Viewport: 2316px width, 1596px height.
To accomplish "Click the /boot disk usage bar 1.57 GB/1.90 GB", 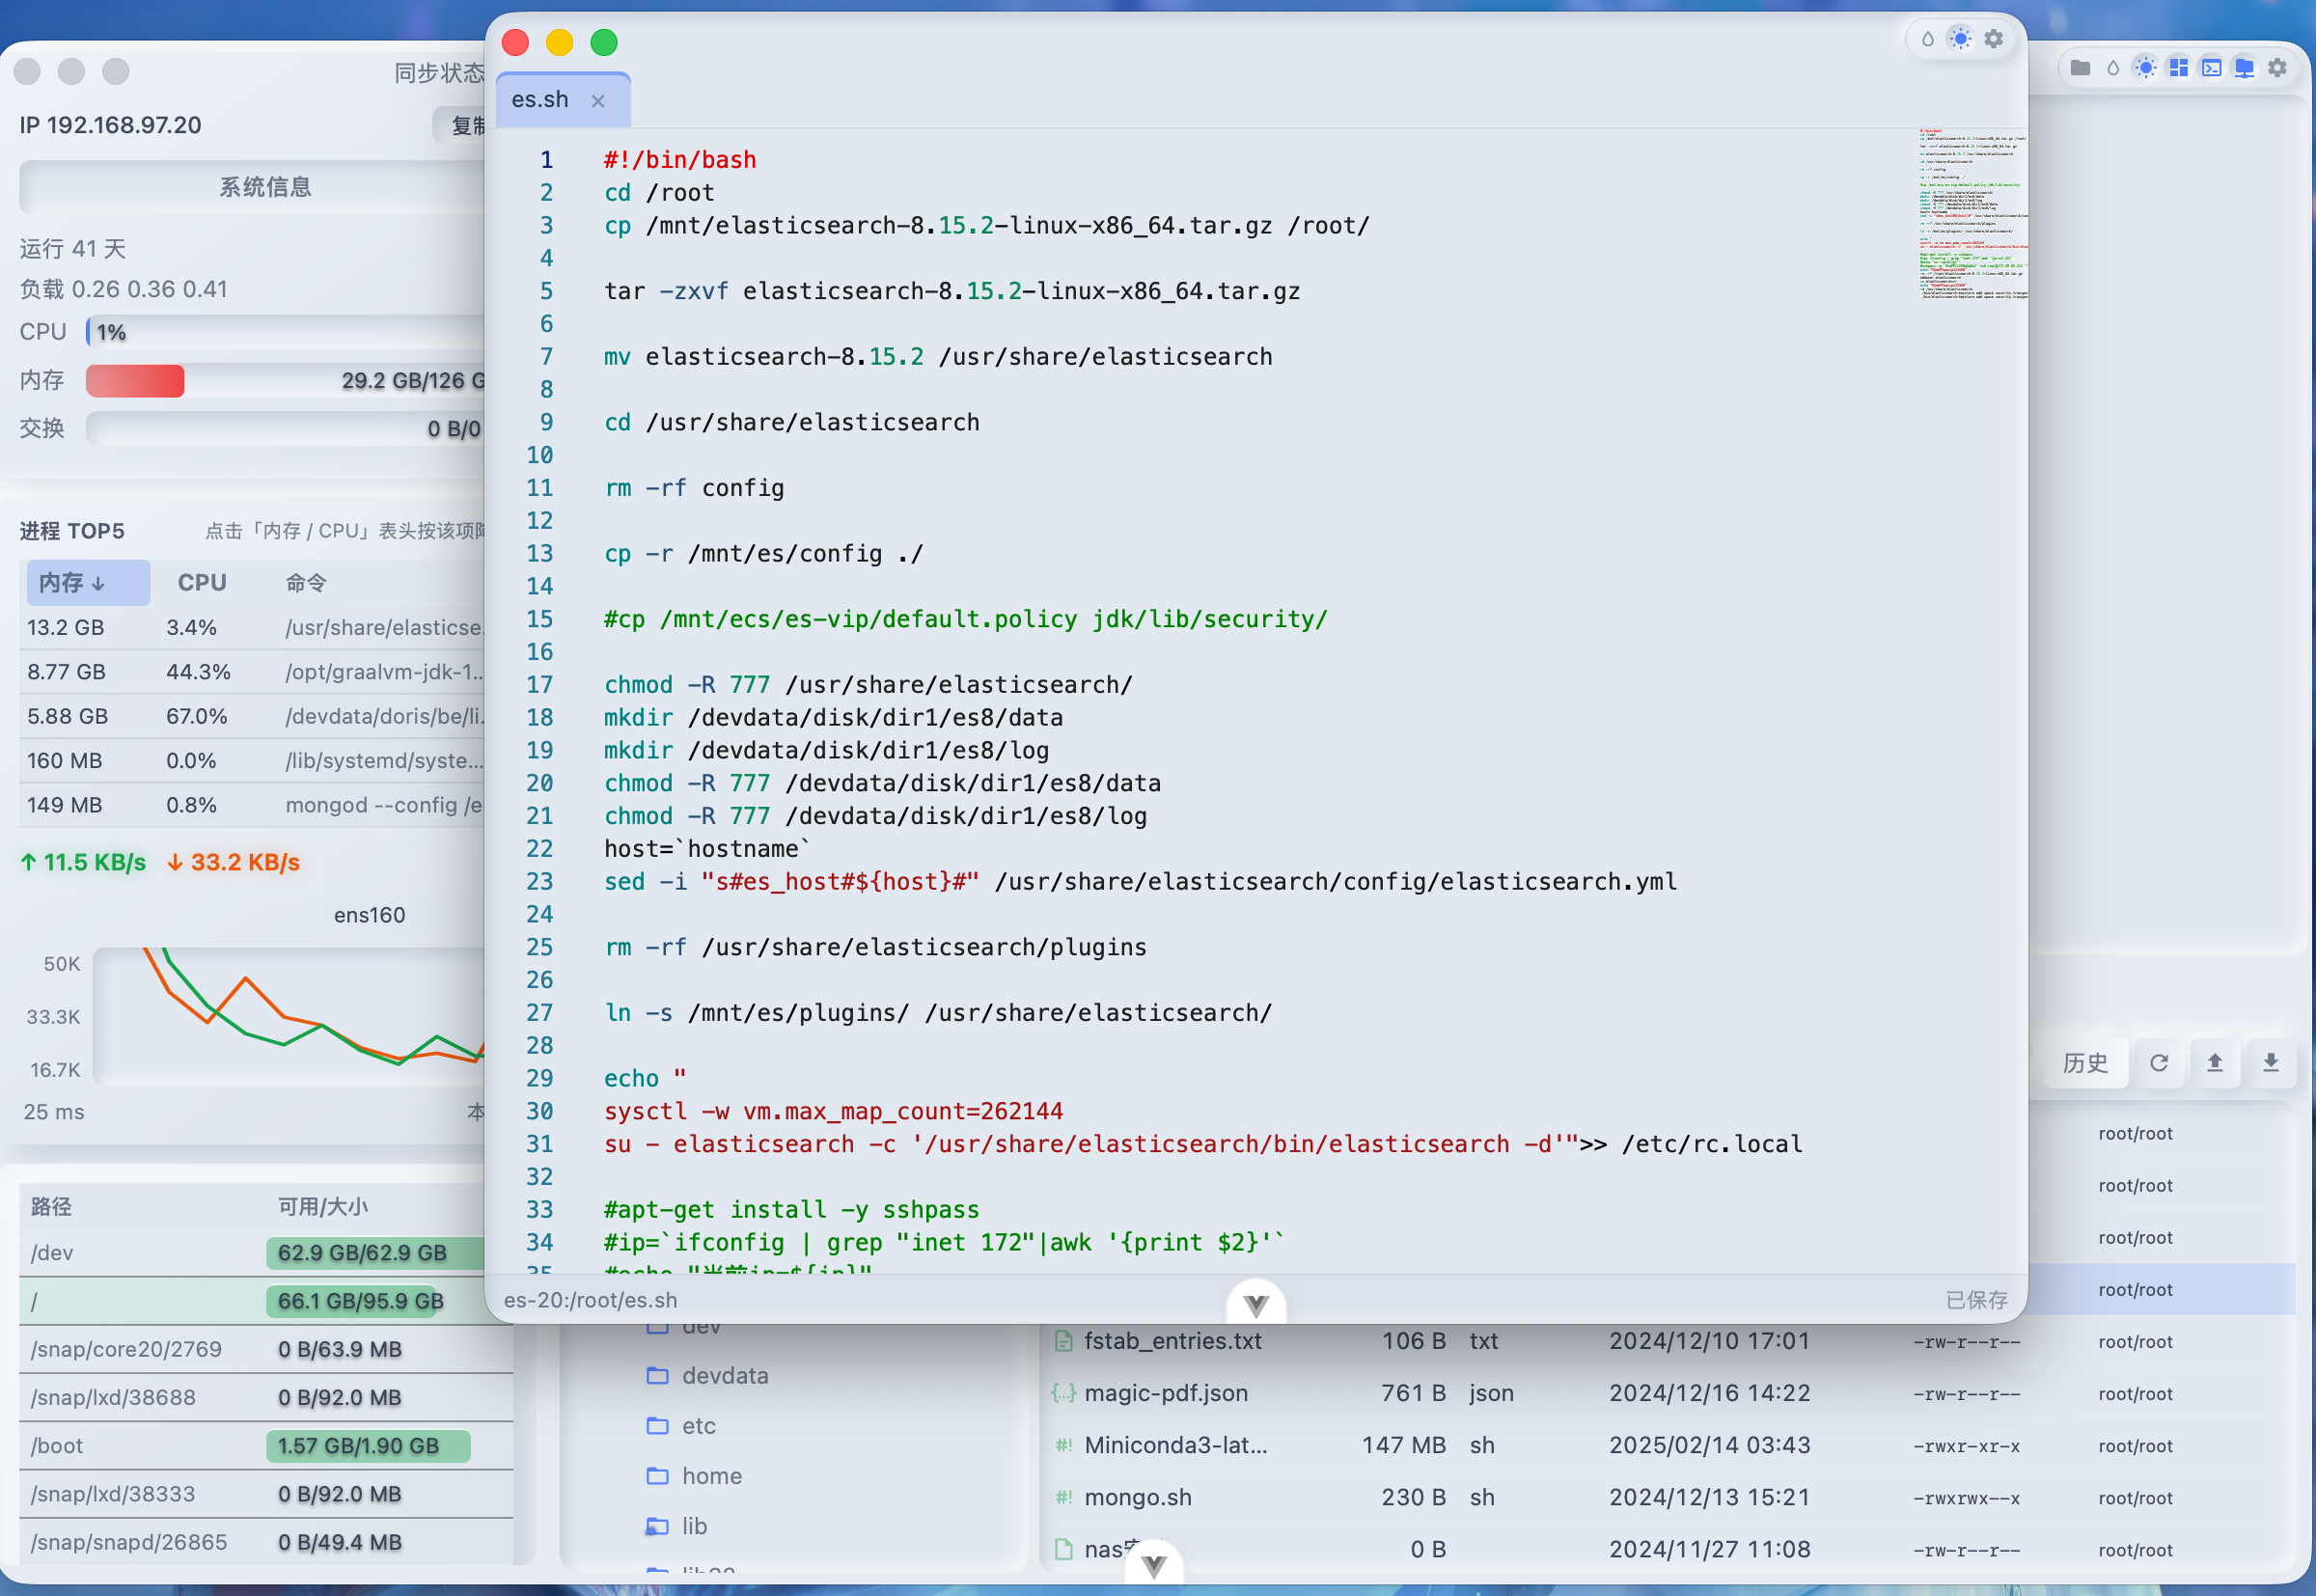I will tap(368, 1446).
